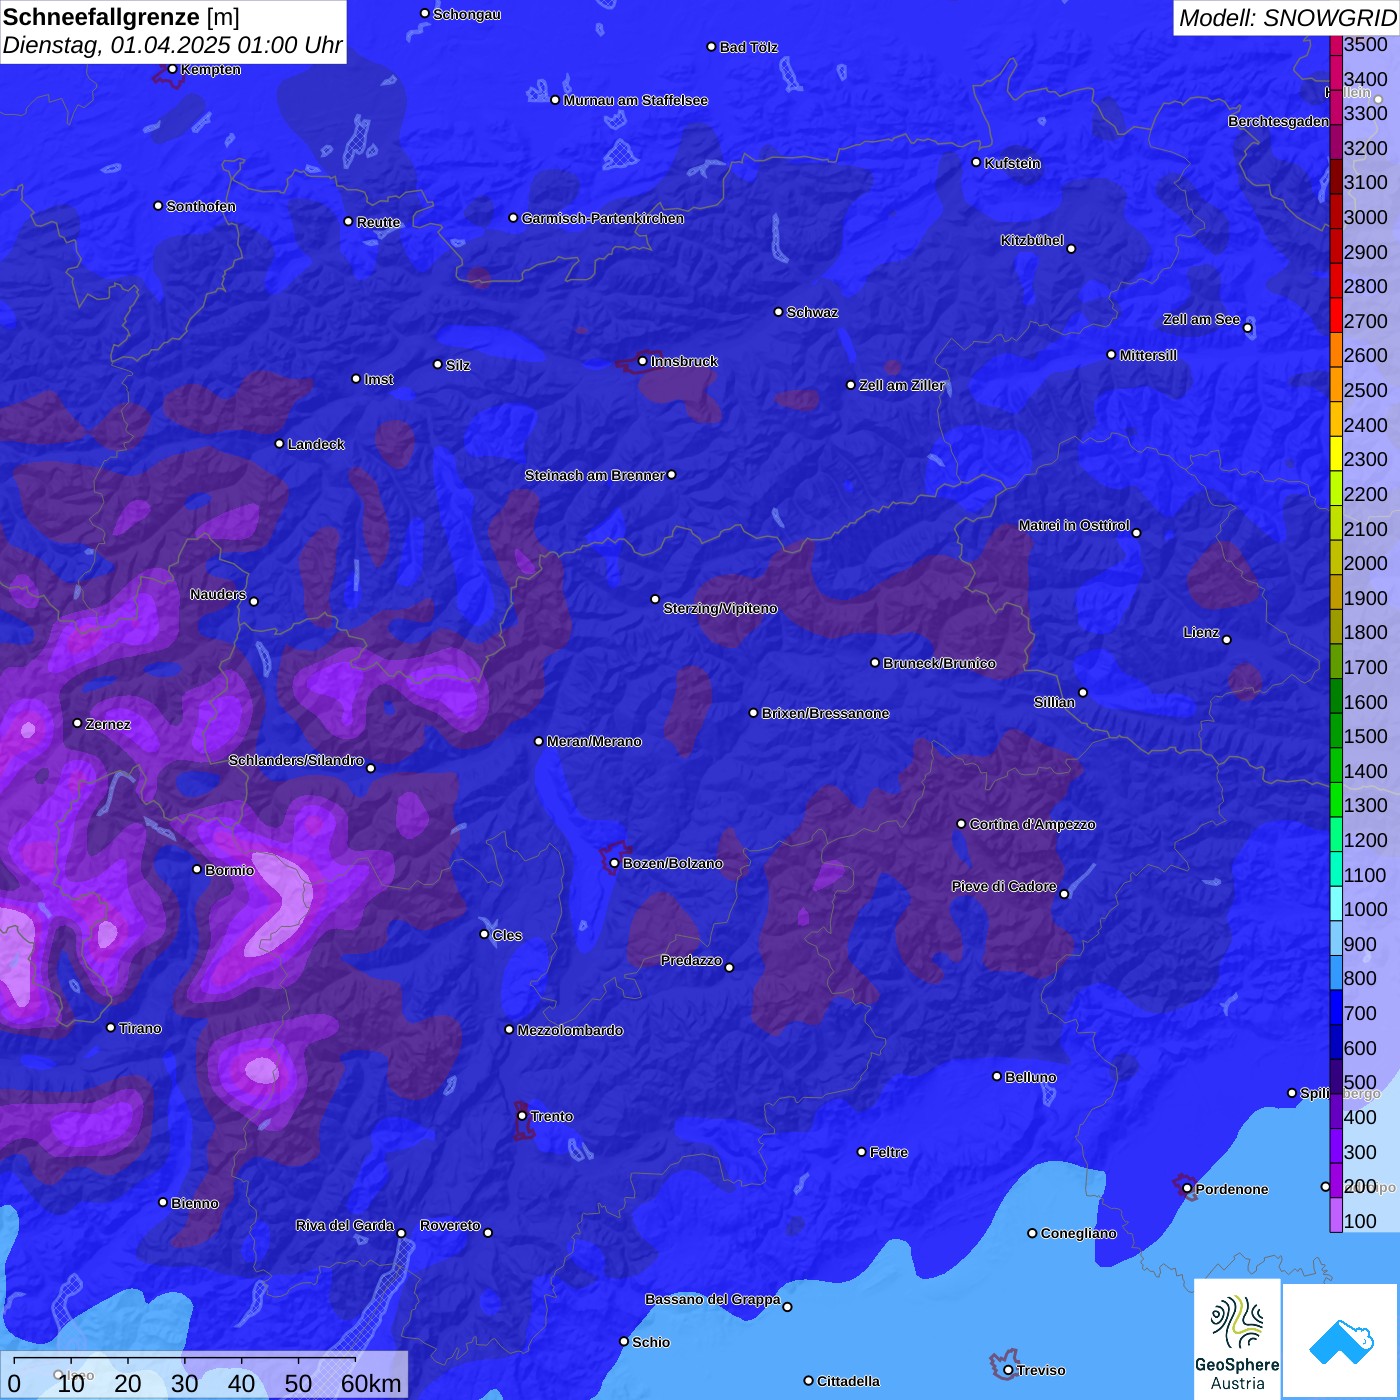The height and width of the screenshot is (1400, 1400).
Task: Click the Reutte town label
Action: [378, 222]
